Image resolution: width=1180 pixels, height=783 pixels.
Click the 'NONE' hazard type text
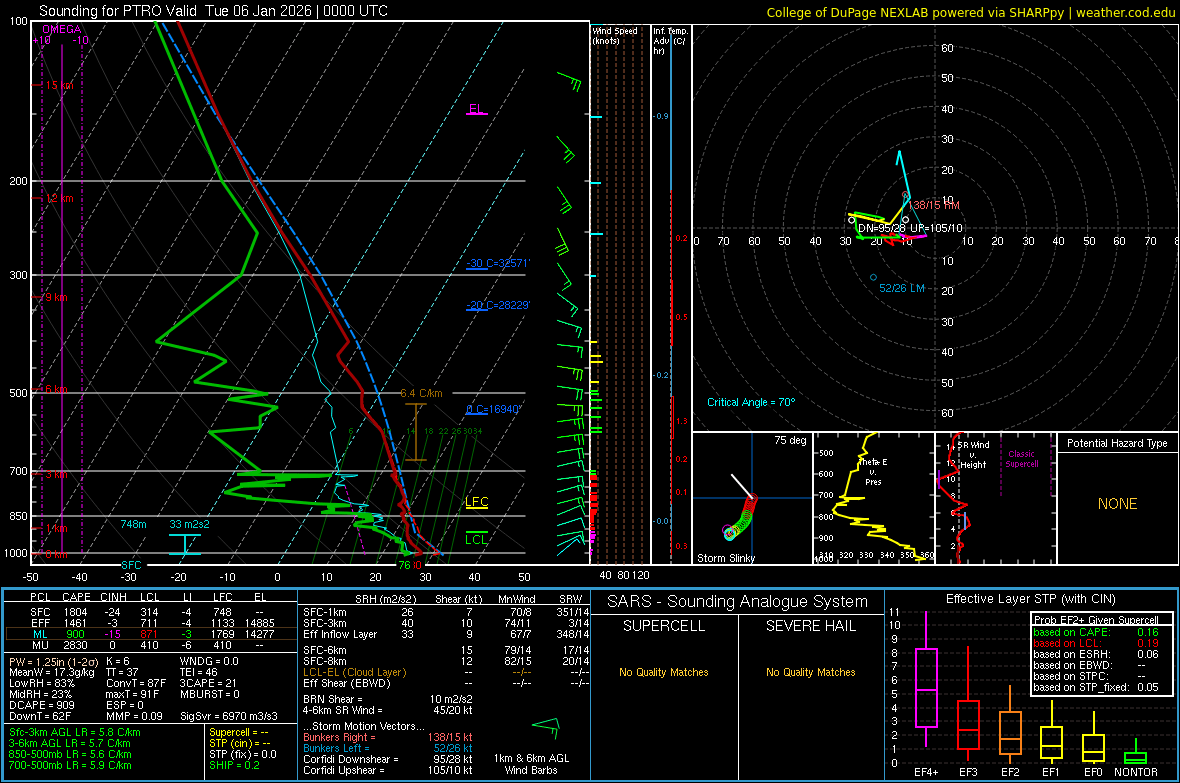(x=1118, y=504)
